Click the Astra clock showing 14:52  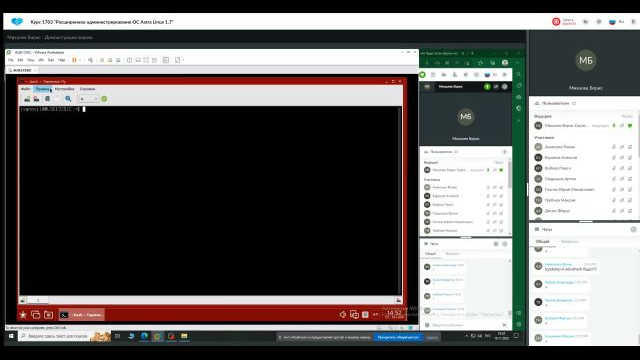point(394,314)
